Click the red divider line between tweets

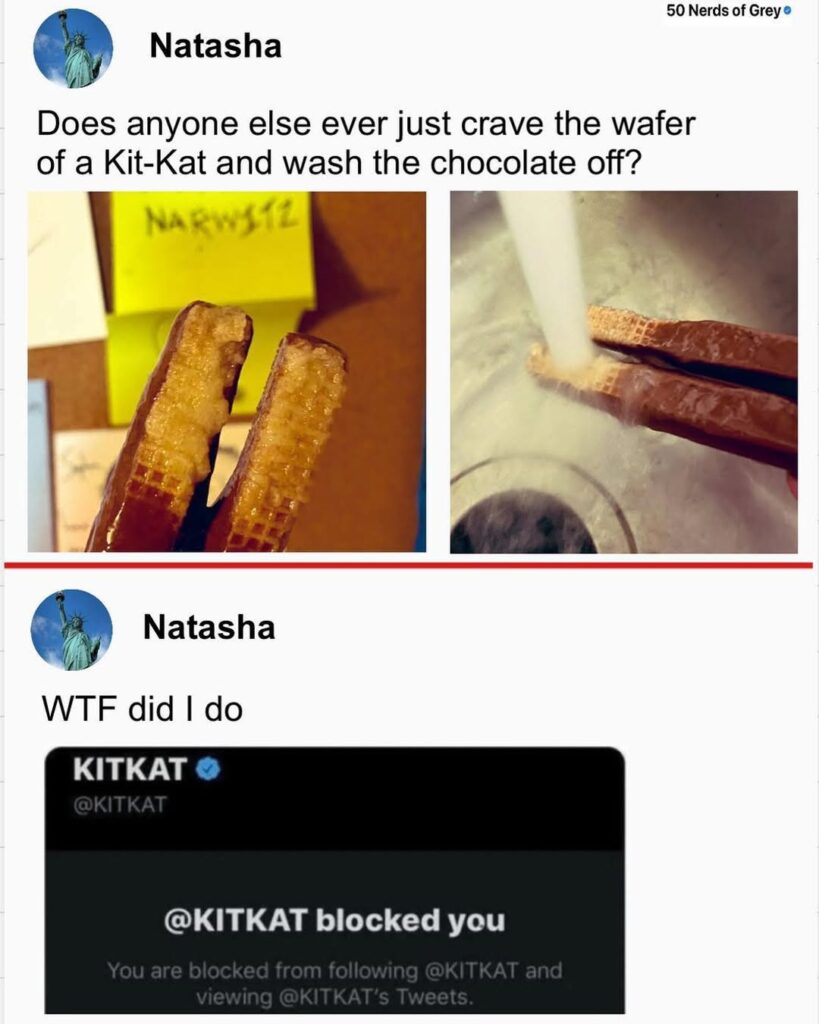click(410, 566)
